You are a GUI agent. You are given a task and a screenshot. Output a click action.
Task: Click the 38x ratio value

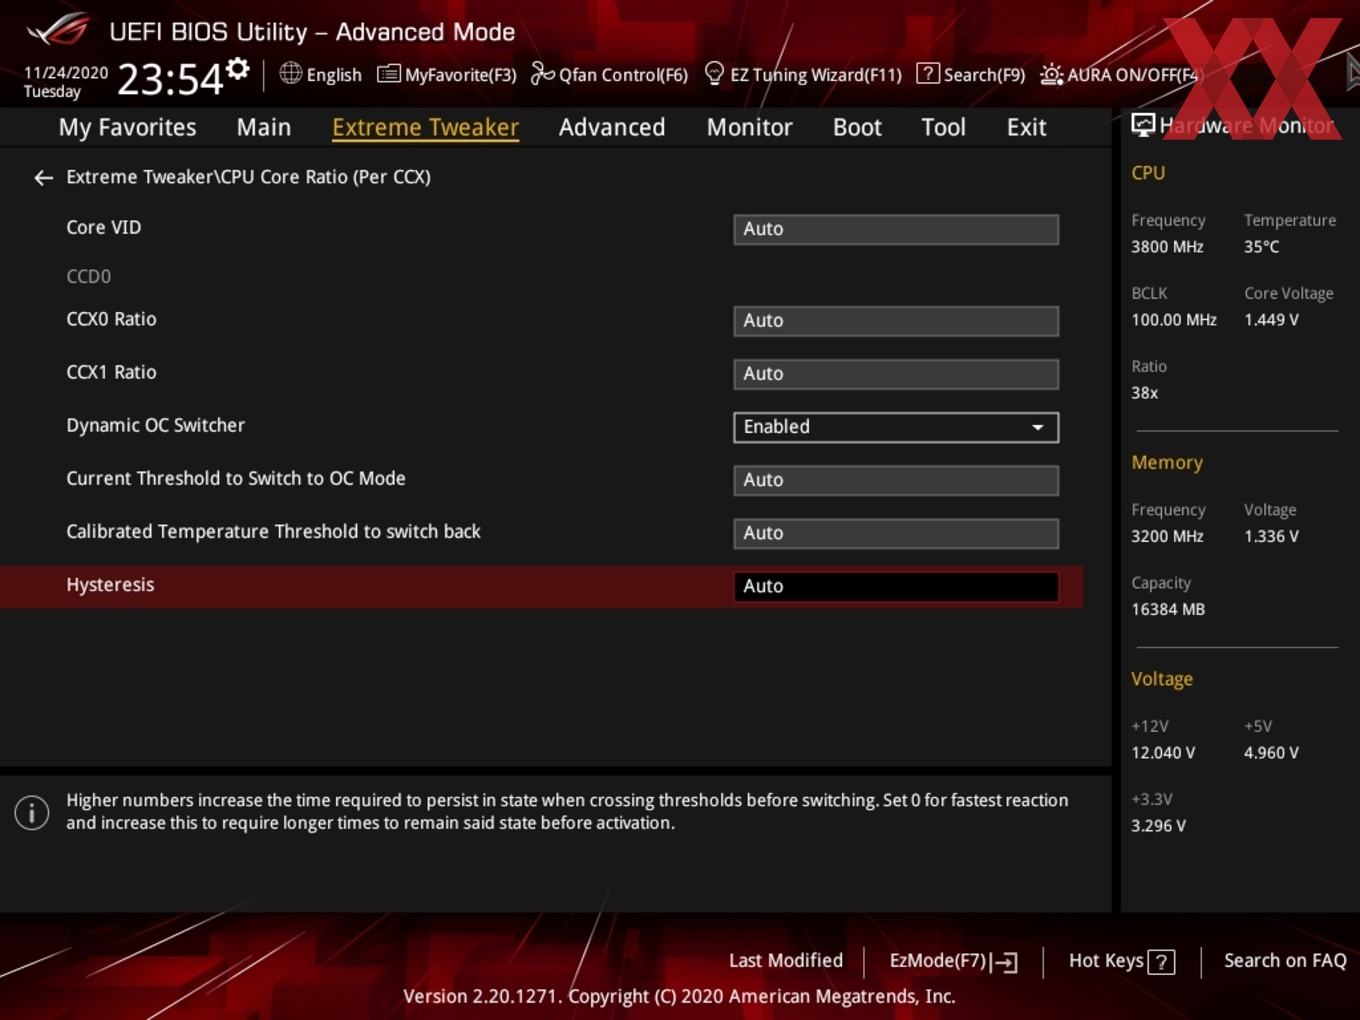[x=1144, y=392]
